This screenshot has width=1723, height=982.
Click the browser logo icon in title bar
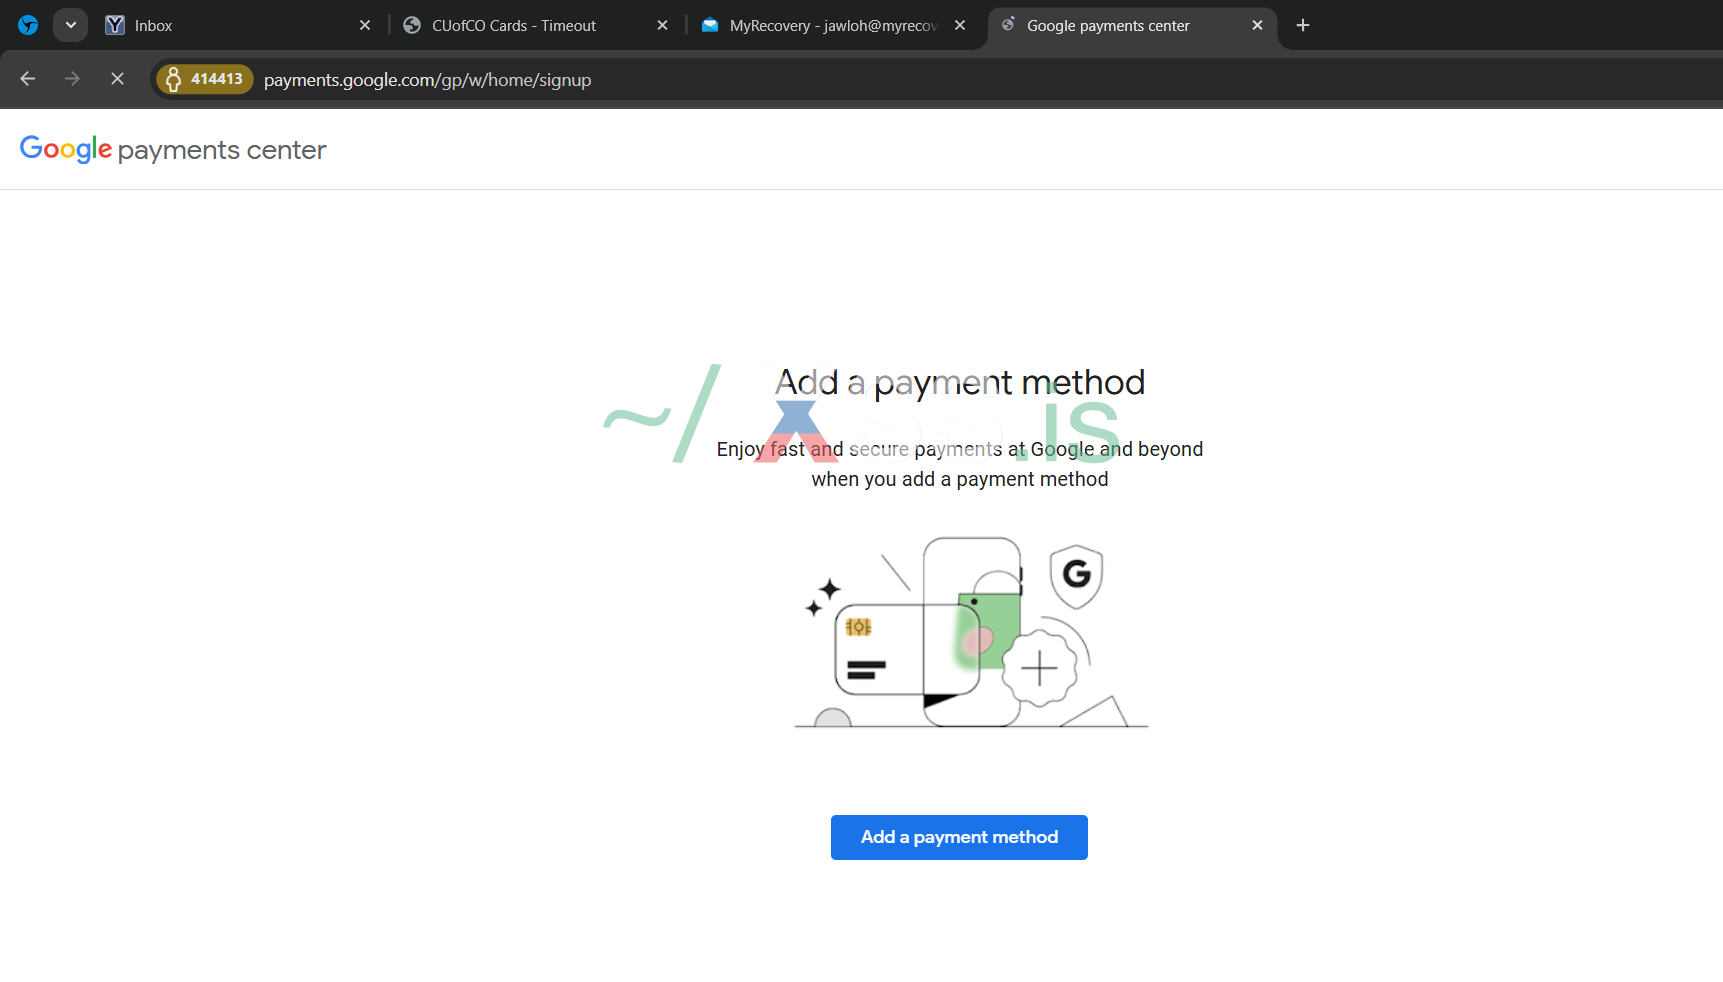point(28,25)
